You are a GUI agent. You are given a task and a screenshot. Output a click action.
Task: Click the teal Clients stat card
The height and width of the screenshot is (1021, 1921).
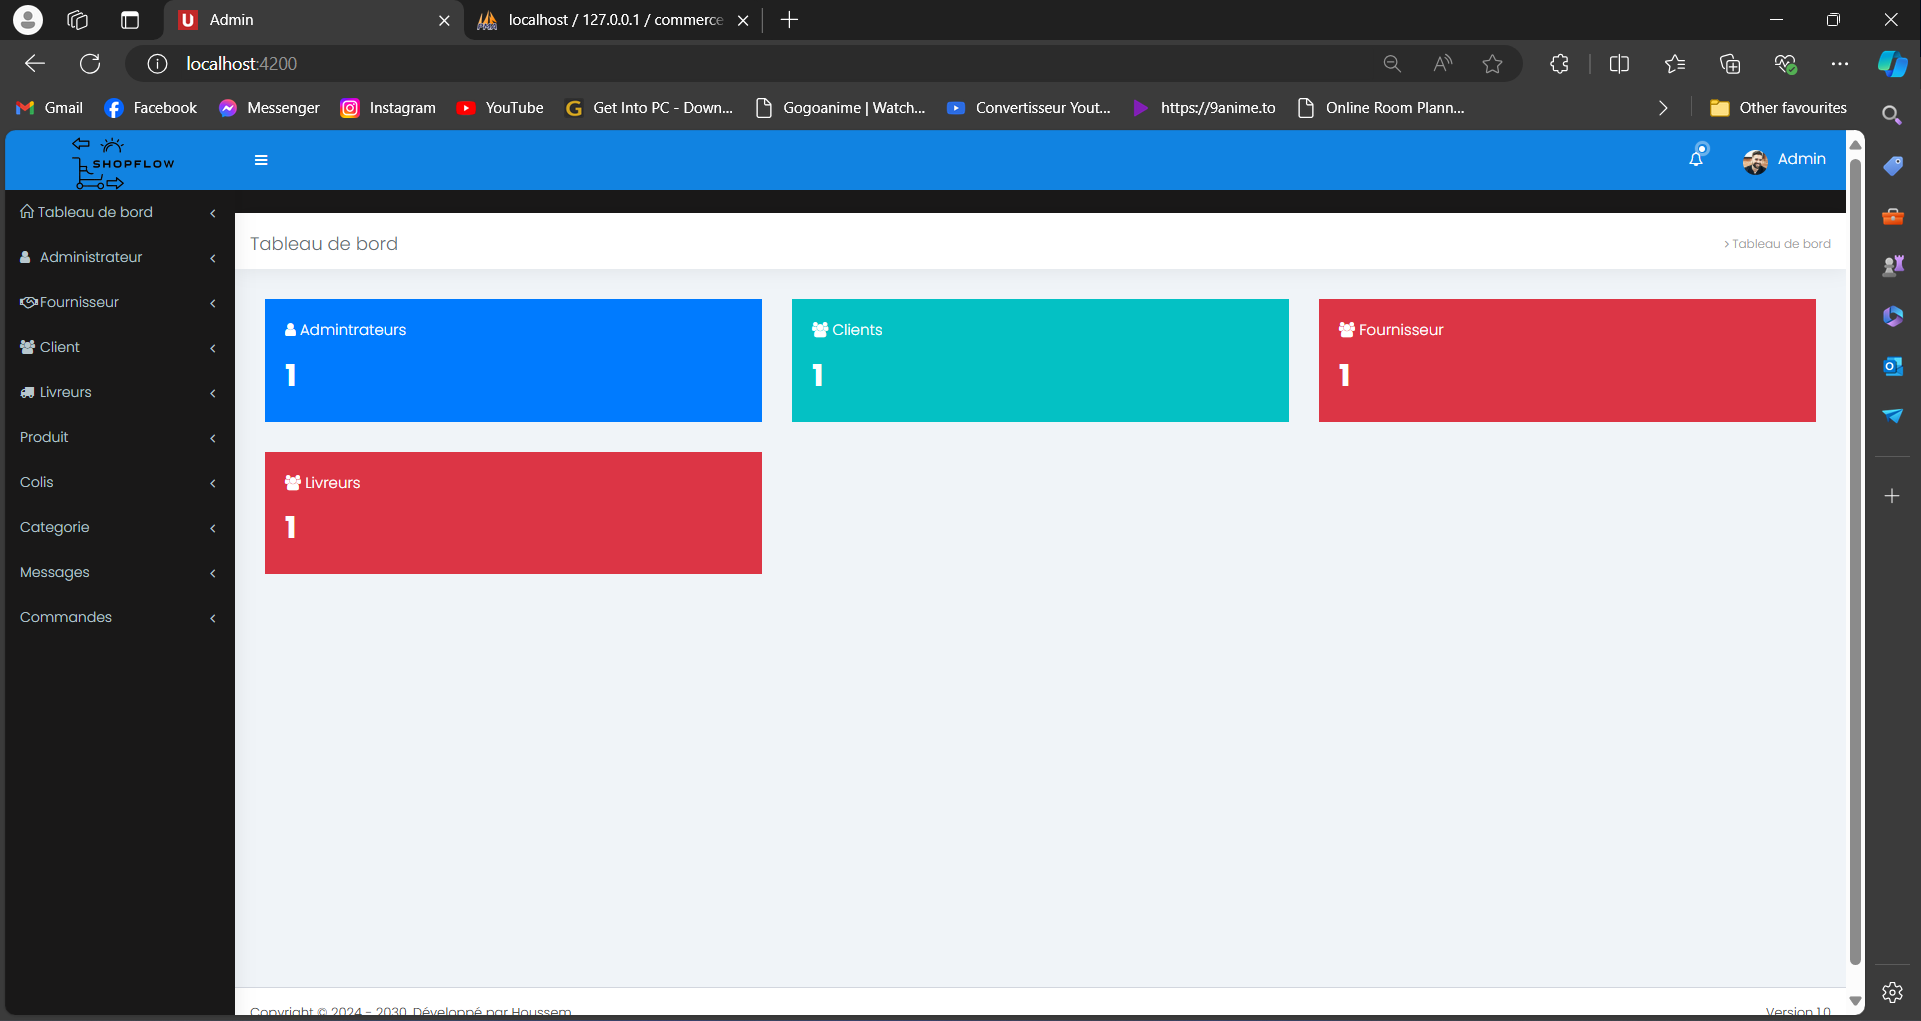pos(1040,360)
